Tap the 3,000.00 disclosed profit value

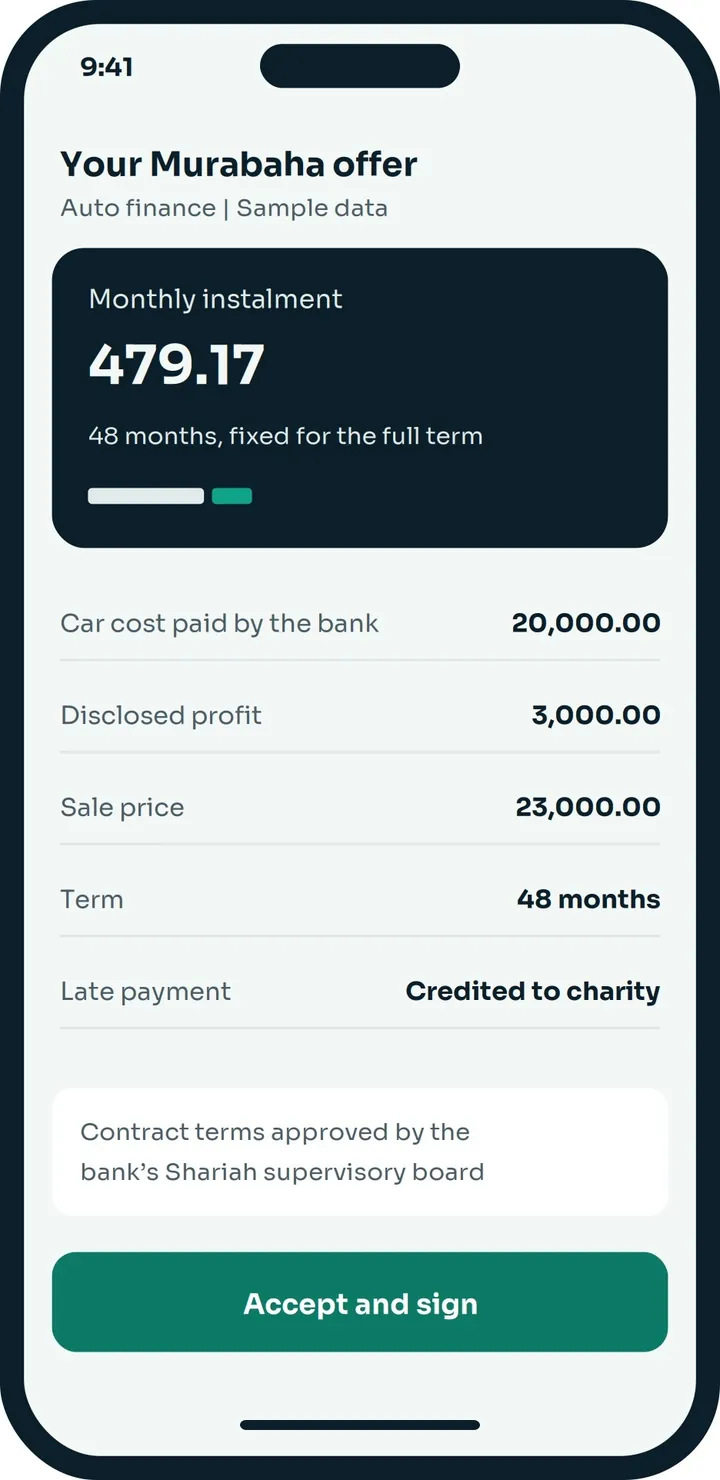(596, 715)
